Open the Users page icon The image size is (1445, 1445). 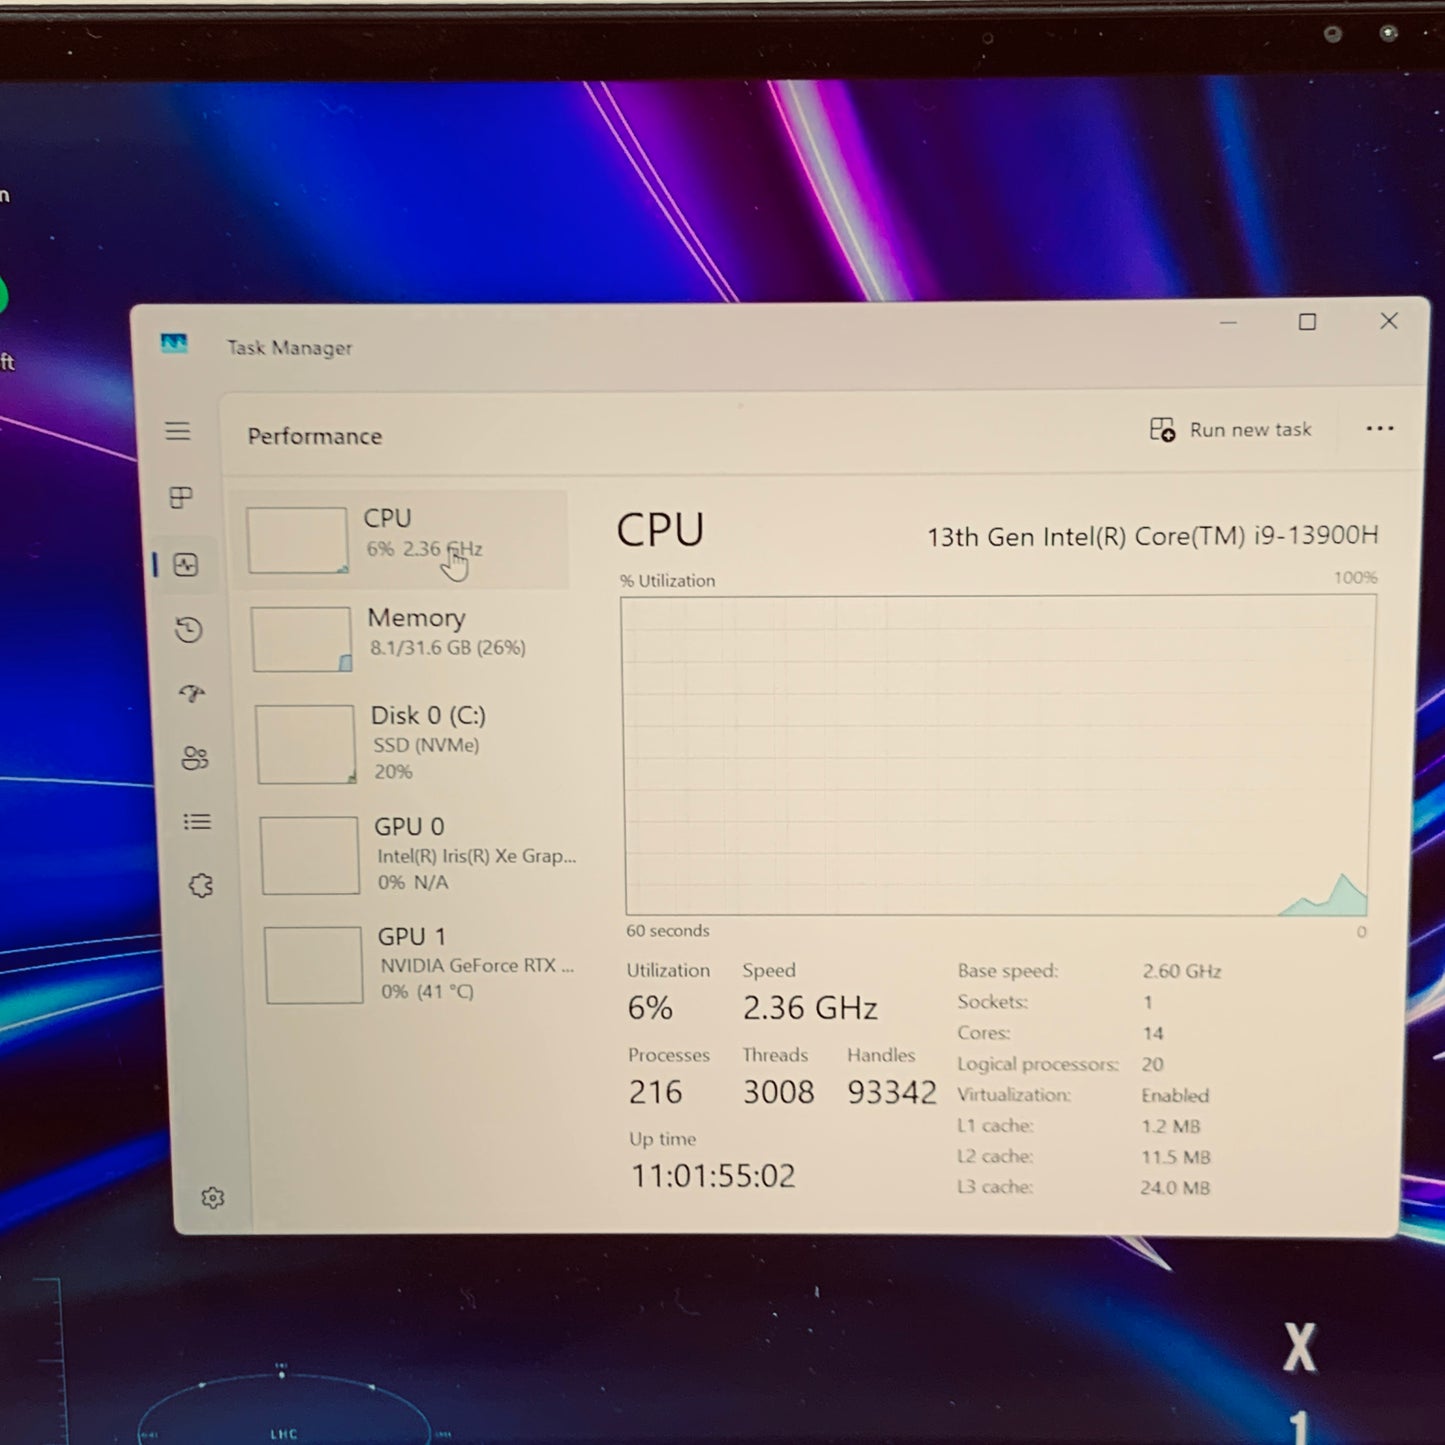[x=195, y=758]
